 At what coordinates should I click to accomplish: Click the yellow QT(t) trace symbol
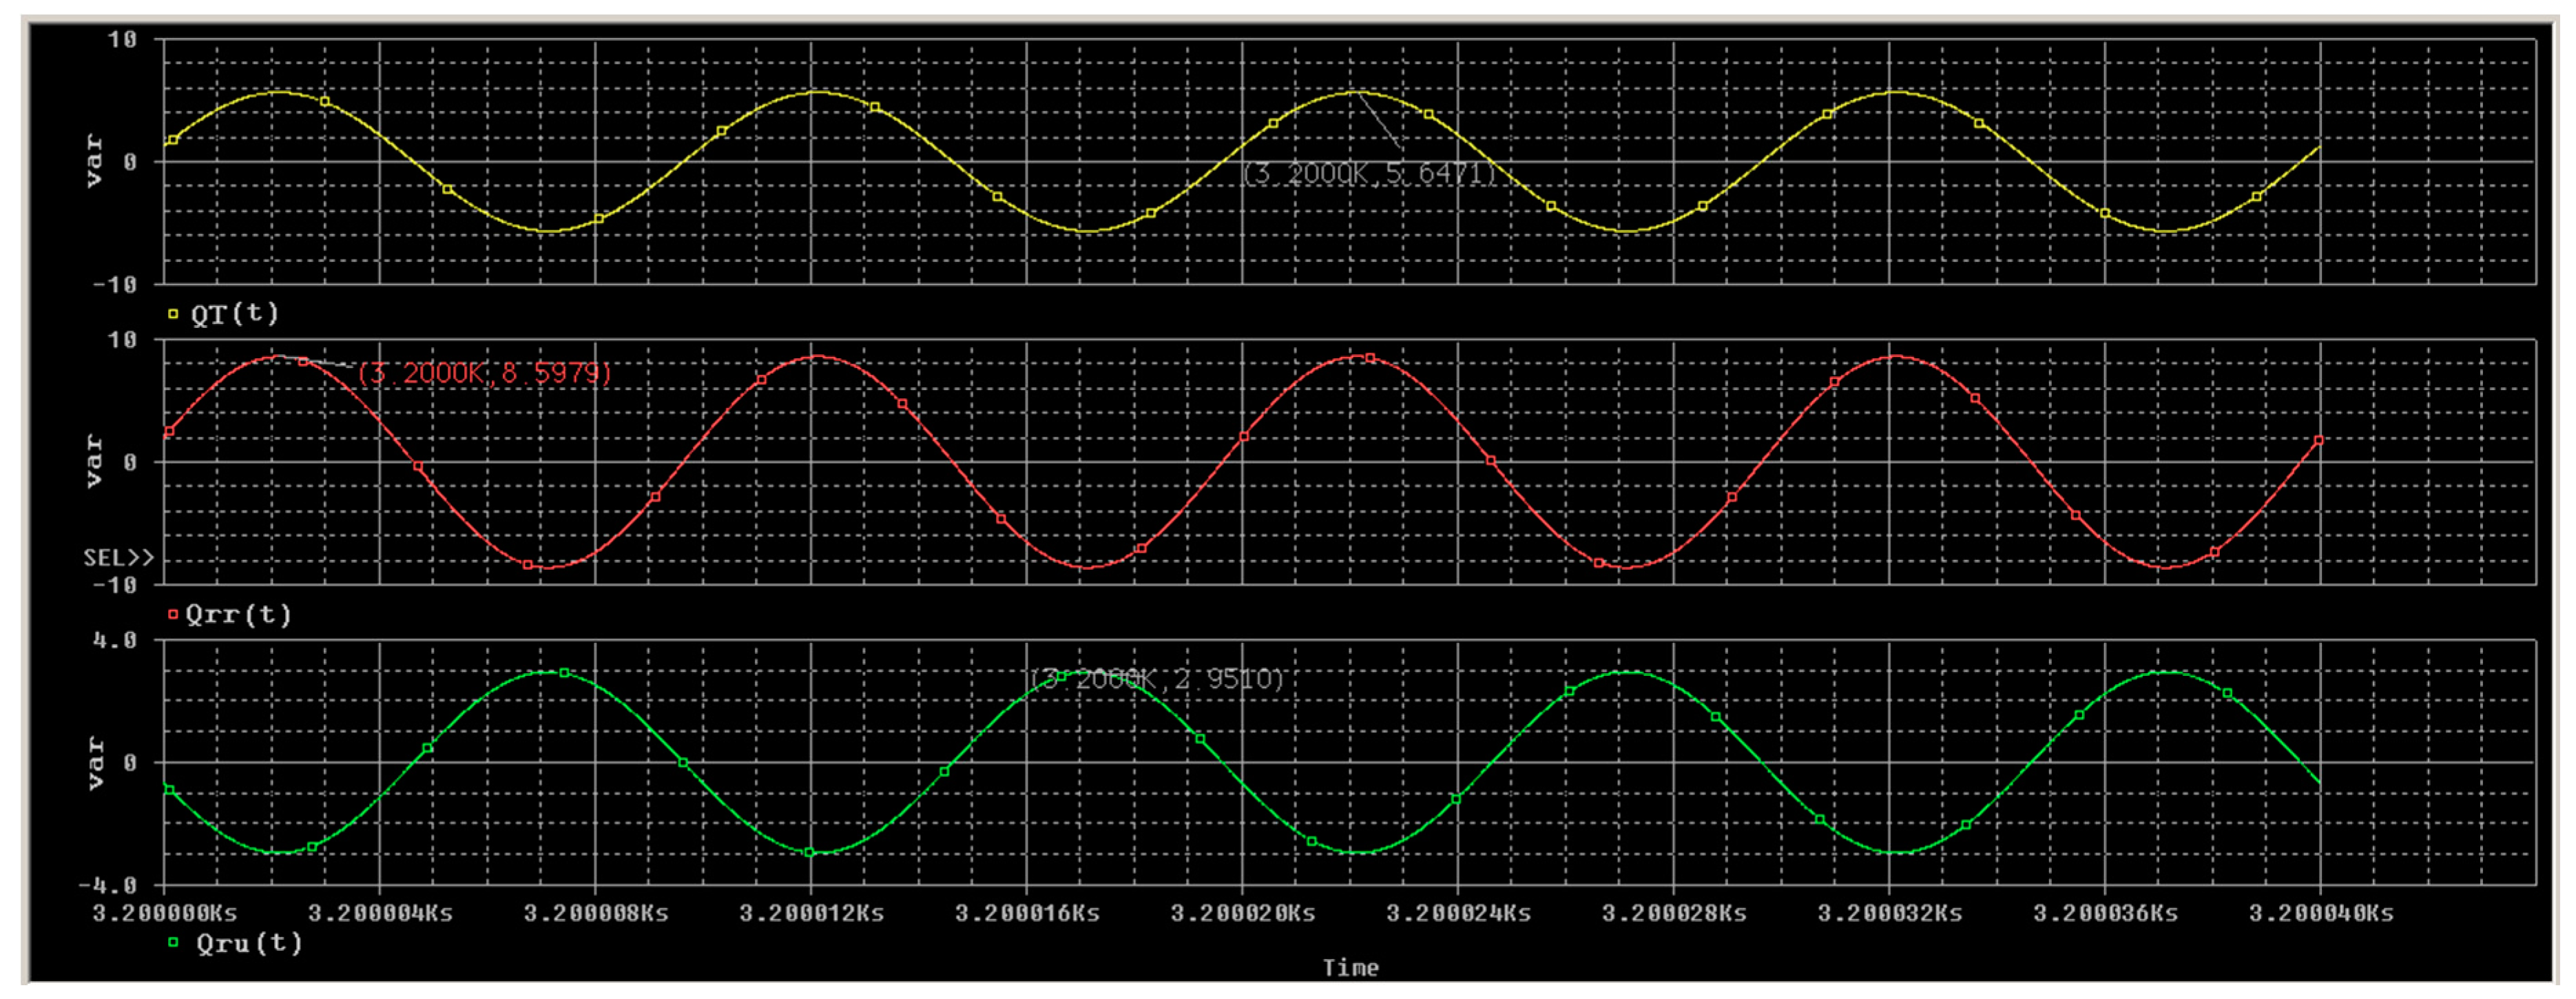173,314
